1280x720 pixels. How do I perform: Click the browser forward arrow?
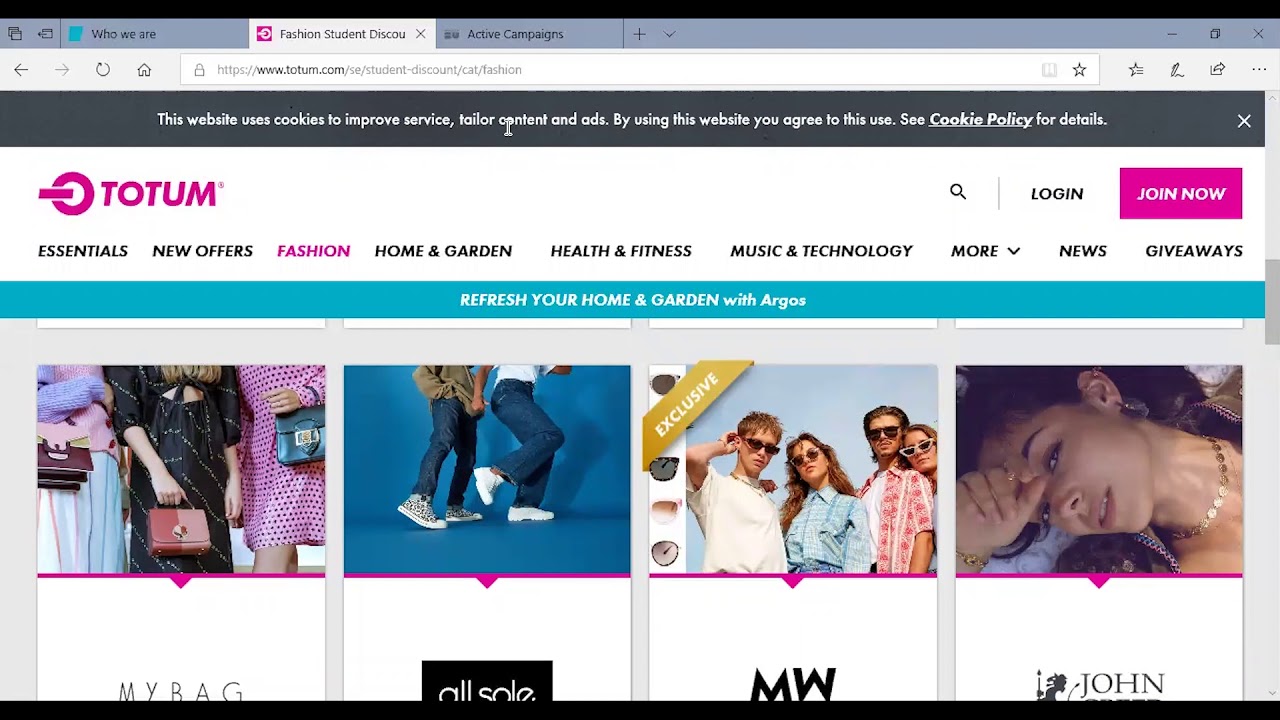coord(62,70)
